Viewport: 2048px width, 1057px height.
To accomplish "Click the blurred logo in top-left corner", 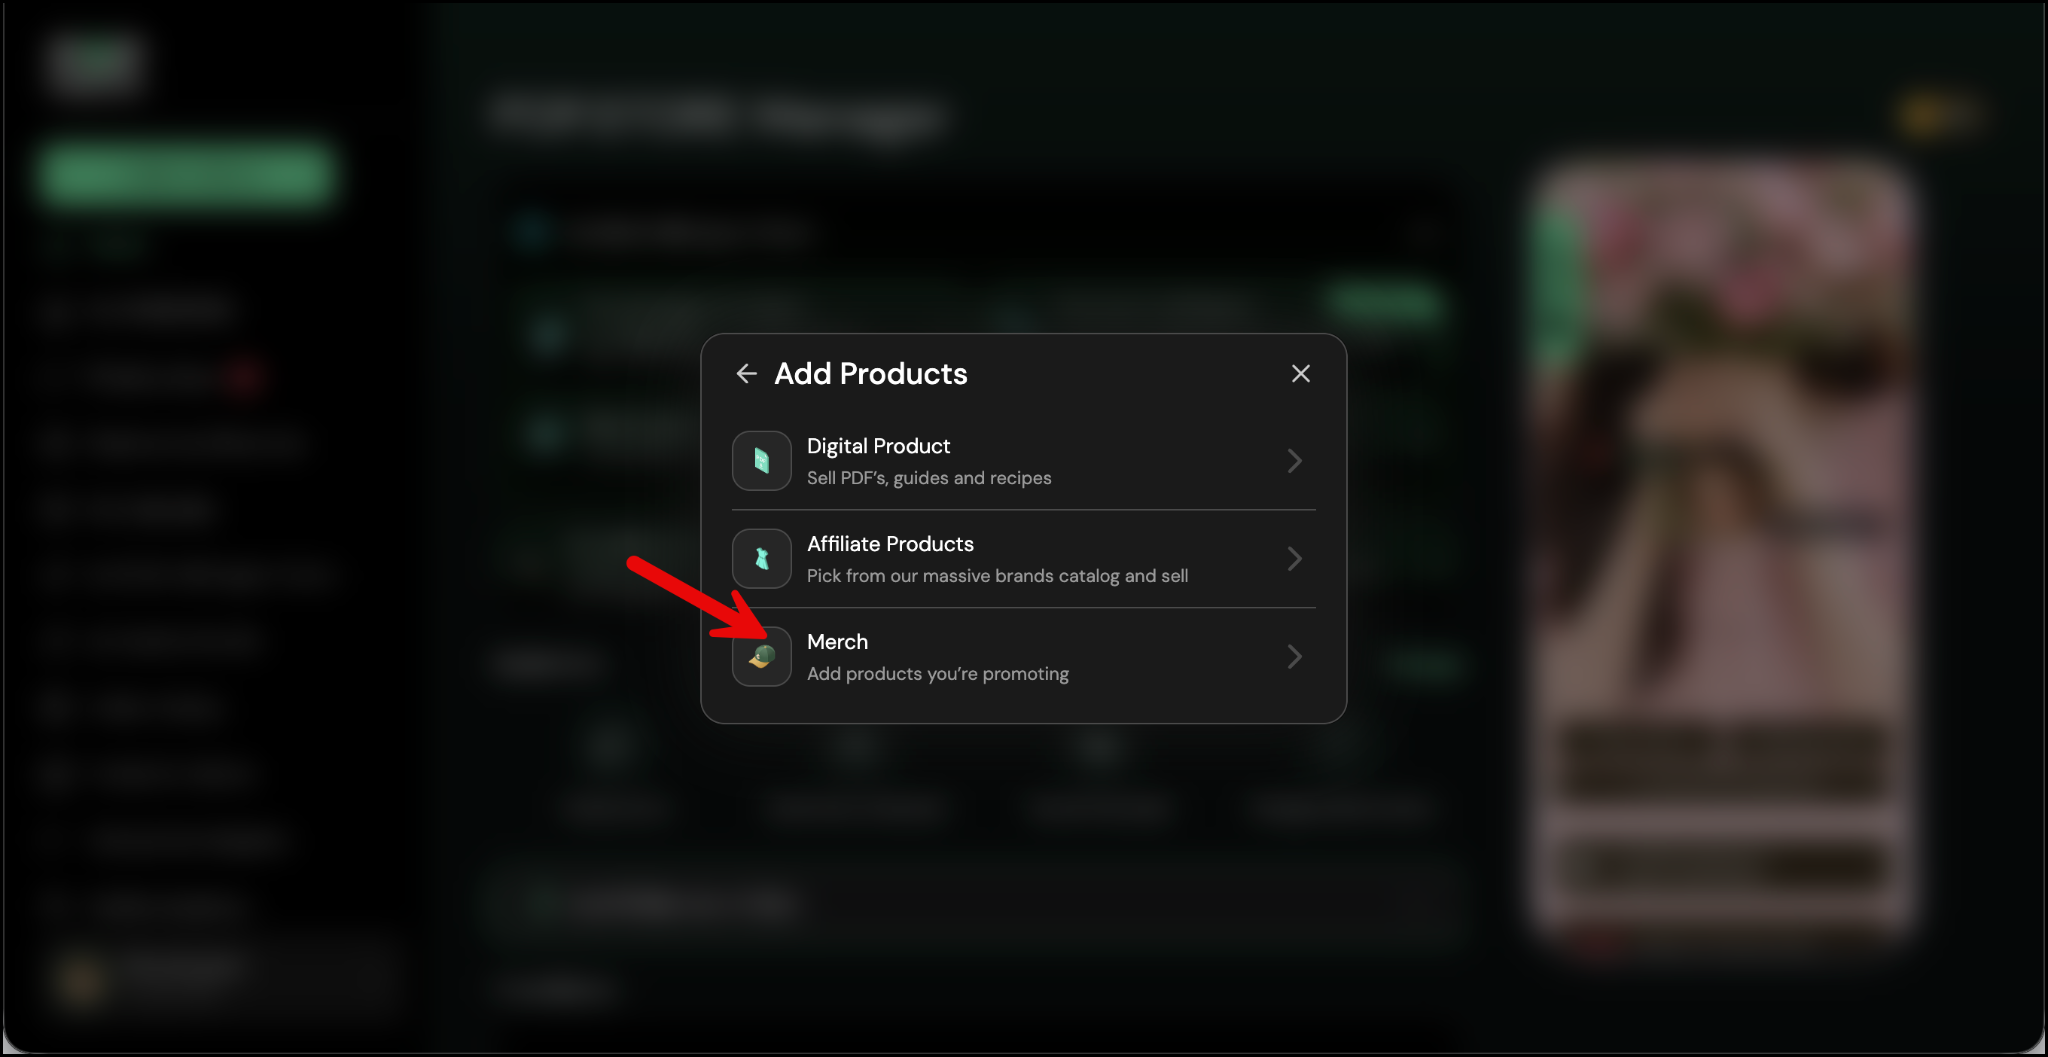I will [x=94, y=62].
